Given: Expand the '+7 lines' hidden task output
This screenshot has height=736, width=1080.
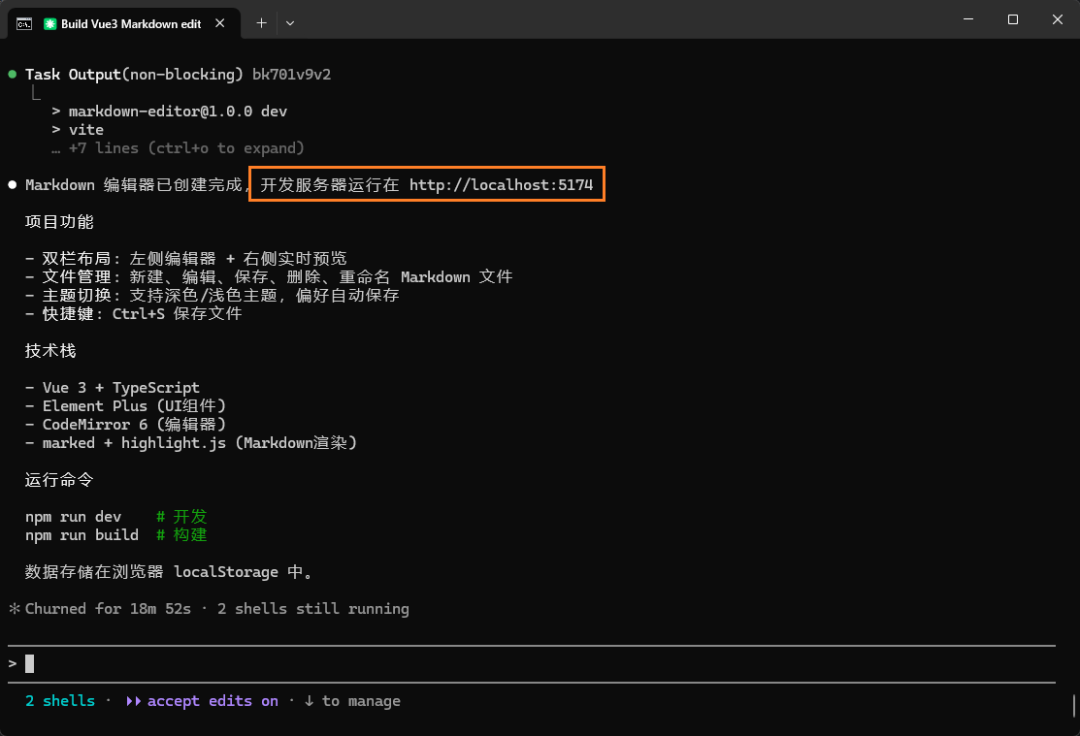Looking at the screenshot, I should tap(178, 147).
